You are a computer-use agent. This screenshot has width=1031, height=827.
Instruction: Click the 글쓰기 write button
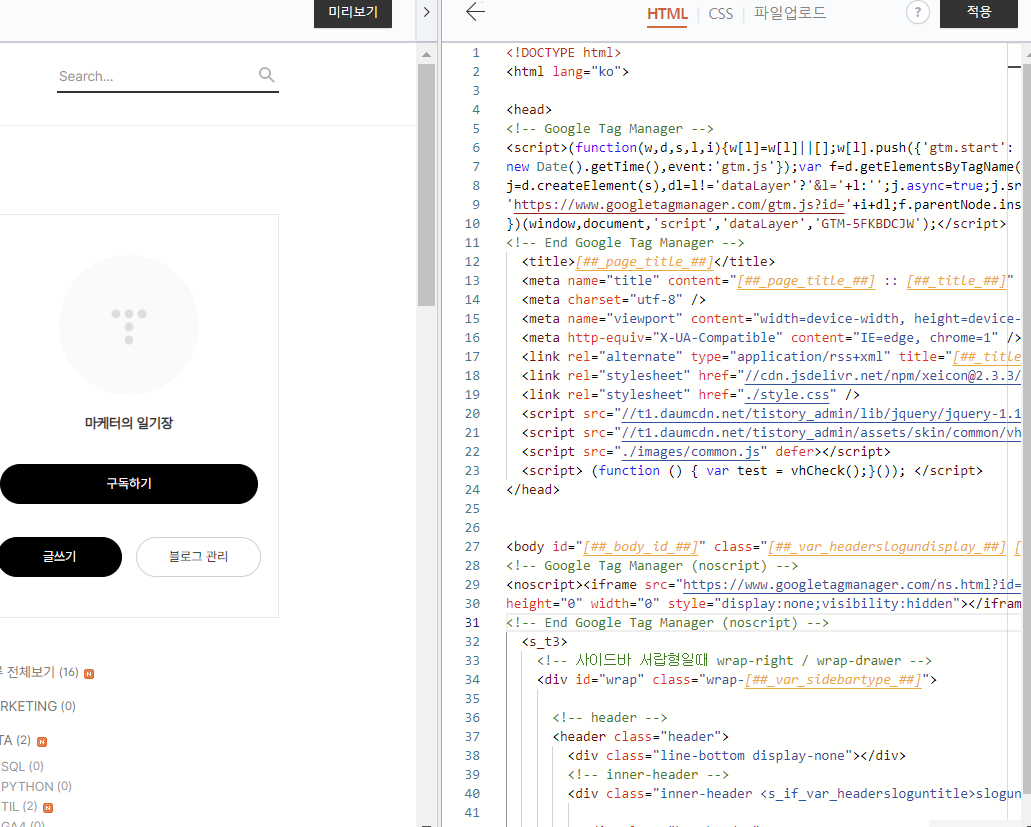(60, 557)
